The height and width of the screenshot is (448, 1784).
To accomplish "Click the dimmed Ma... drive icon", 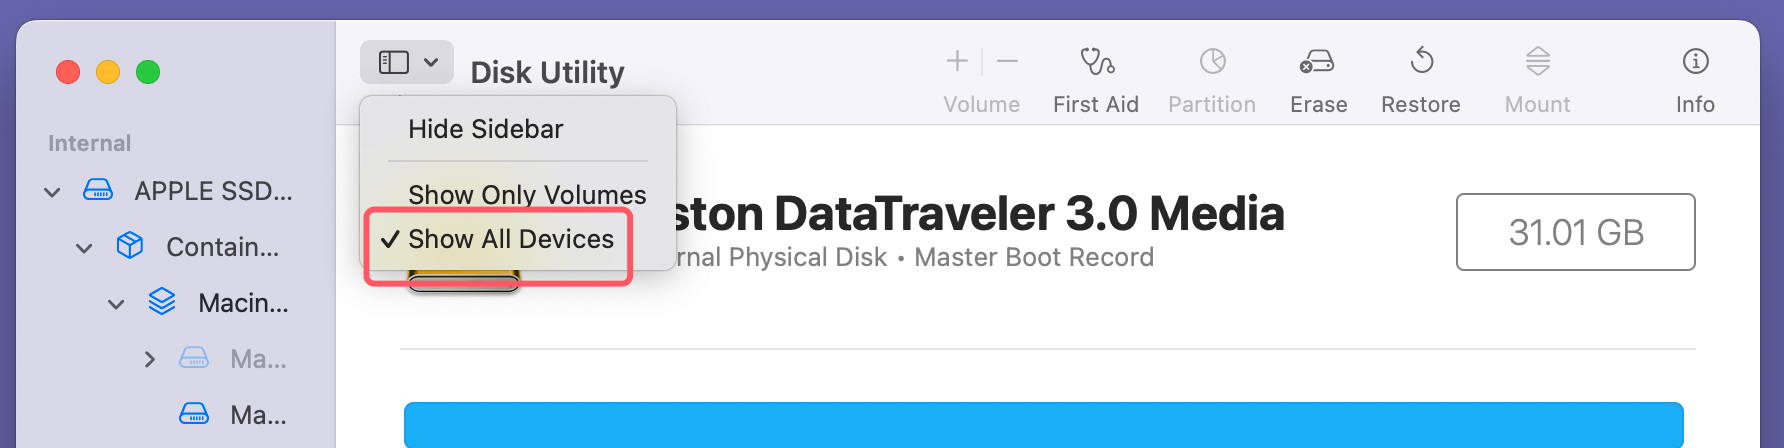I will tap(194, 358).
